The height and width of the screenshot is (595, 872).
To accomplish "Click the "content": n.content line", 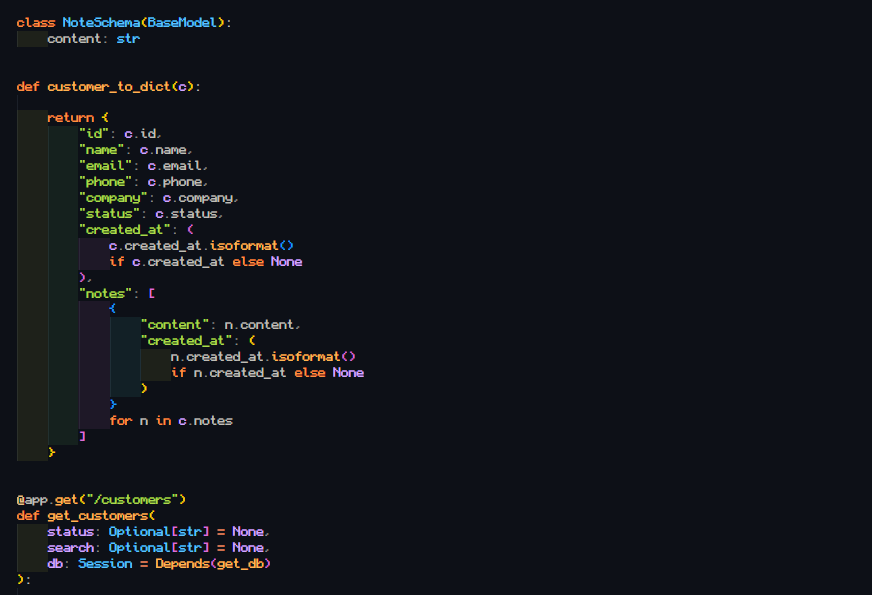I will click(220, 325).
